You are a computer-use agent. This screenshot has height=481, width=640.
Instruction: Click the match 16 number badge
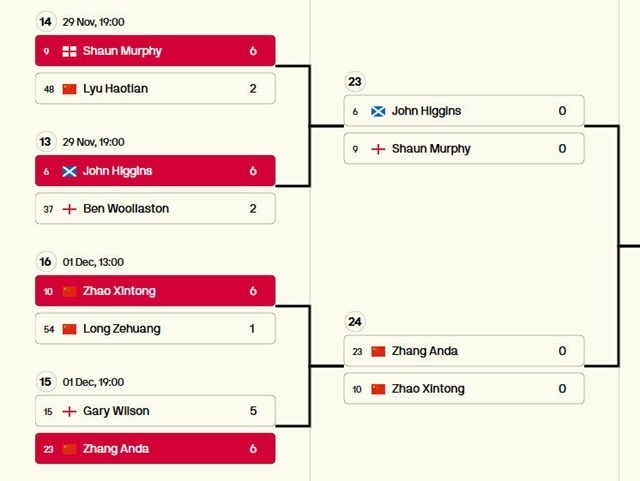click(45, 262)
